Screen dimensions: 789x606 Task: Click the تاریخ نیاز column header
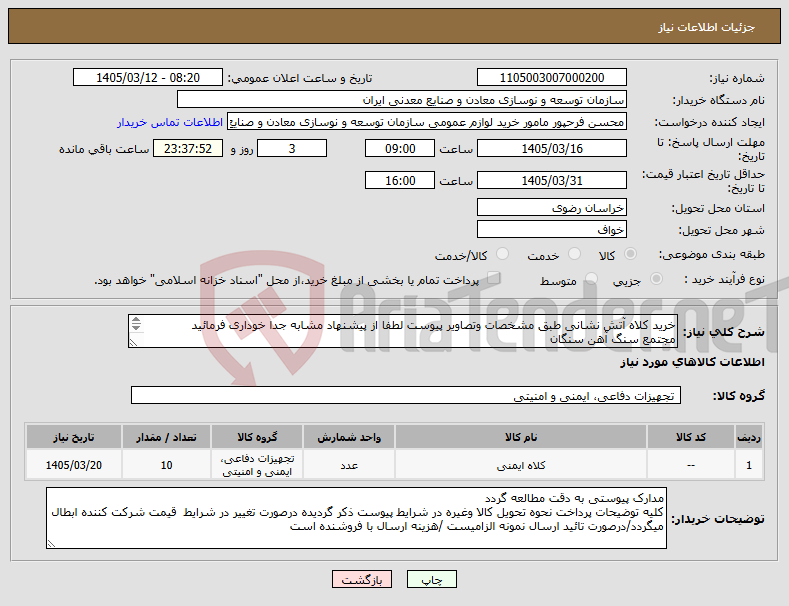point(73,437)
